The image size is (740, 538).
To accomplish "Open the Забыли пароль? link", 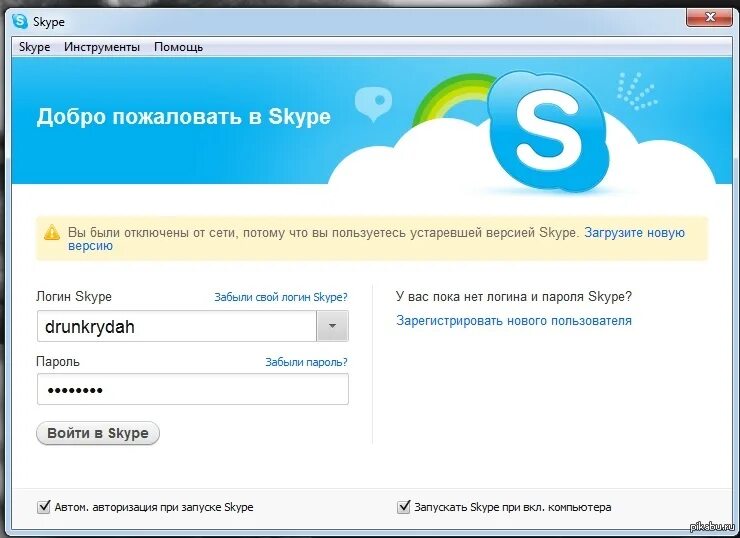I will (x=306, y=362).
